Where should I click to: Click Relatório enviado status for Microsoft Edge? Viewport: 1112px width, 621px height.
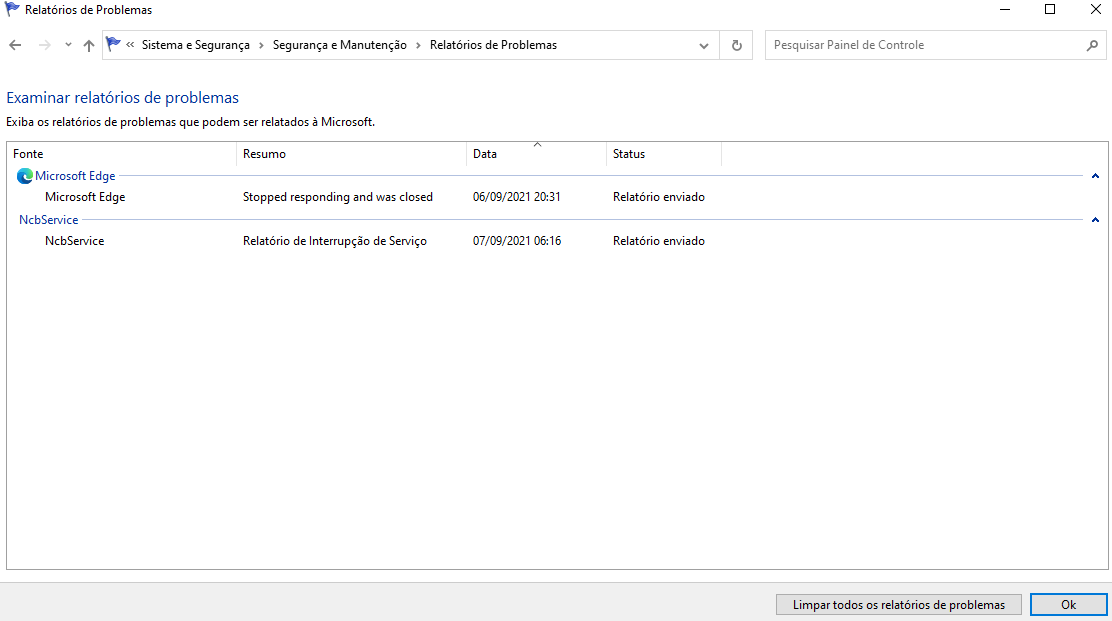click(659, 197)
